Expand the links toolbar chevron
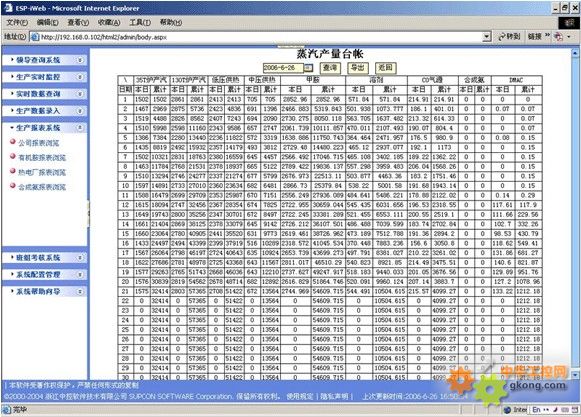The width and height of the screenshot is (581, 417). 547,35
